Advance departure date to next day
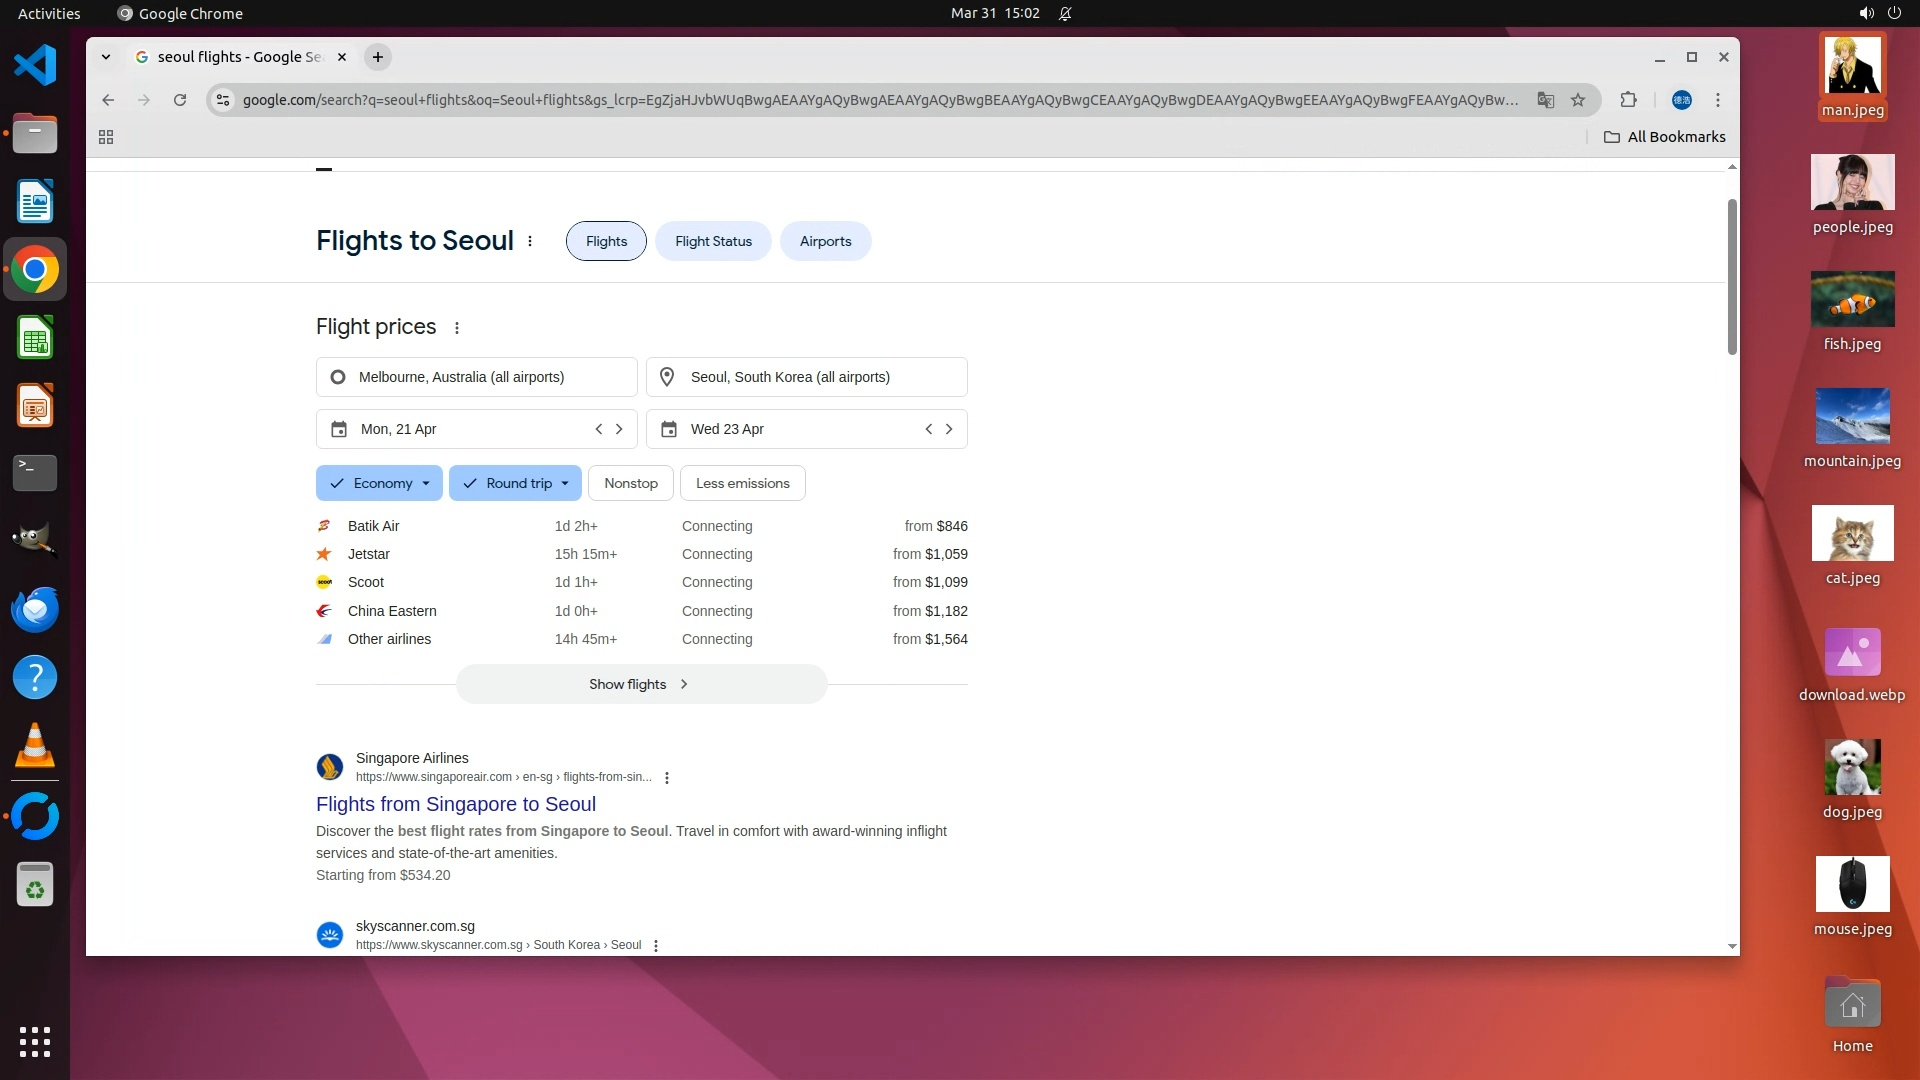This screenshot has width=1920, height=1080. click(x=619, y=429)
